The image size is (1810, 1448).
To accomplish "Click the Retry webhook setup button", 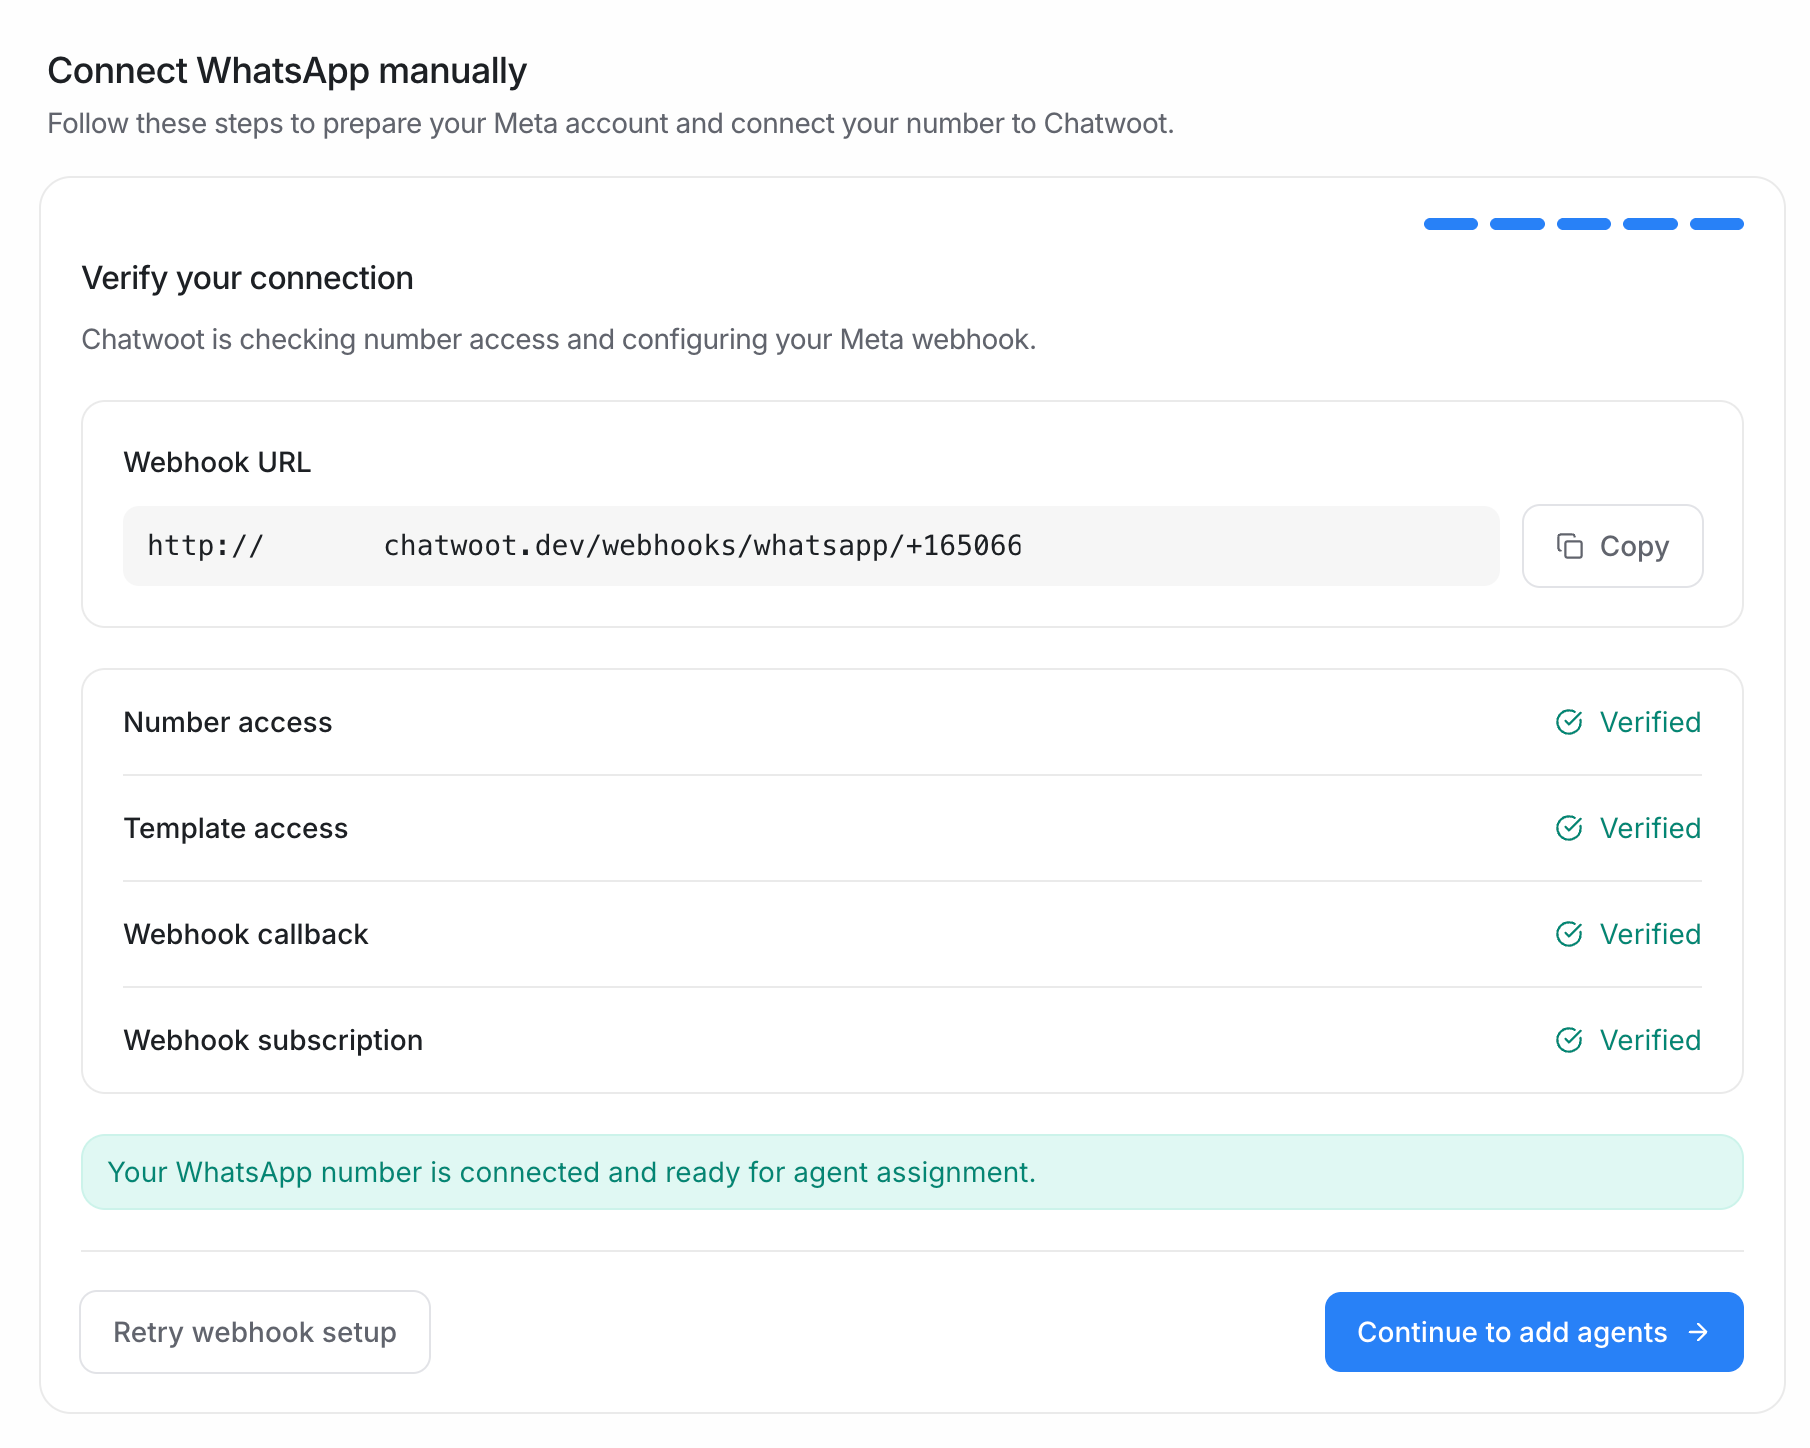I will tap(255, 1332).
